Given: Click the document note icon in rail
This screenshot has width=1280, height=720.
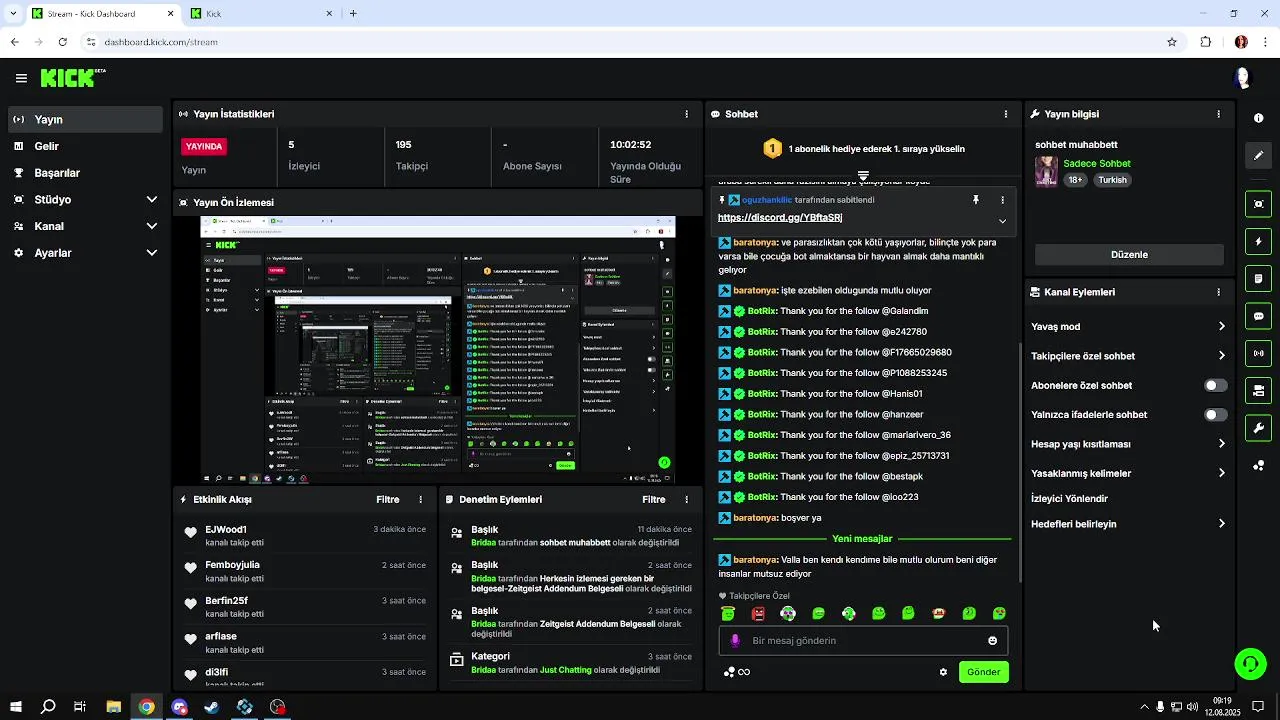Looking at the screenshot, I should point(1258,278).
